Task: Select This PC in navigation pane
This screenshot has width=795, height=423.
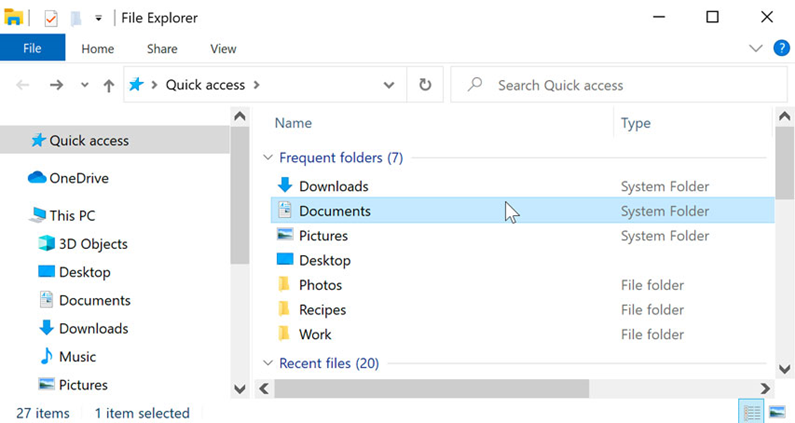Action: (73, 216)
